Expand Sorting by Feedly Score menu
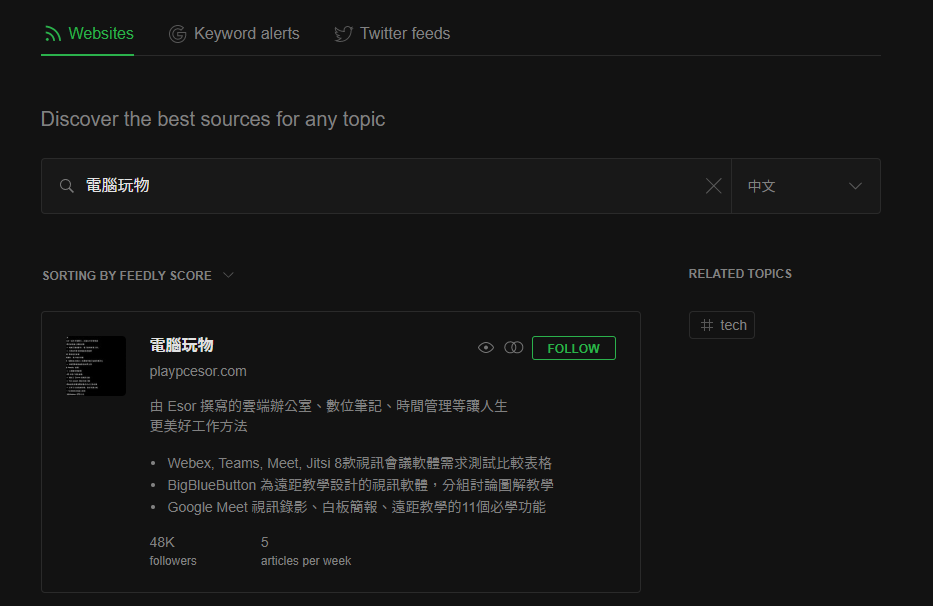 pos(138,276)
